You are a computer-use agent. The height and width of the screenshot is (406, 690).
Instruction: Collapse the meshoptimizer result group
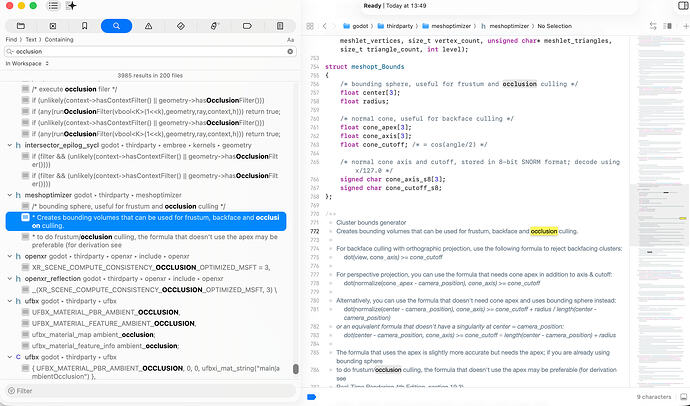pyautogui.click(x=9, y=195)
